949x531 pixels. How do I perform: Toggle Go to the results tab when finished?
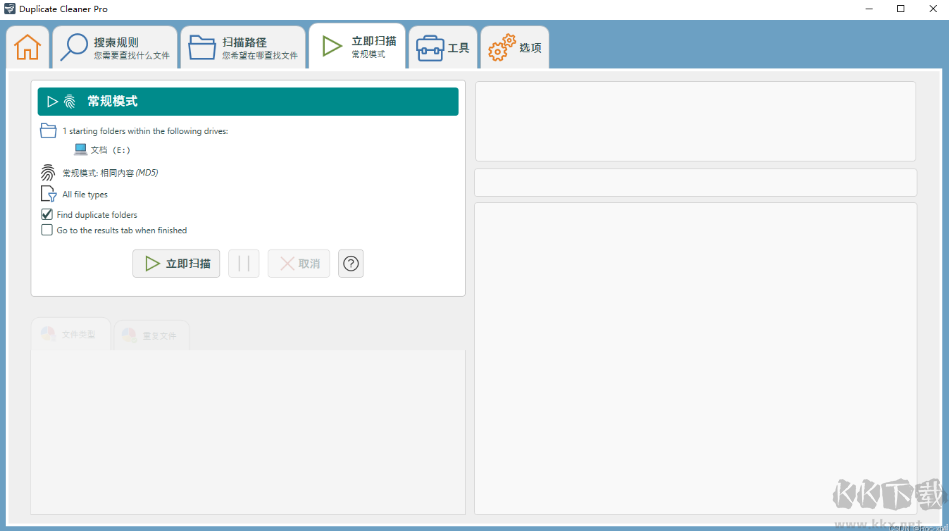coord(47,230)
